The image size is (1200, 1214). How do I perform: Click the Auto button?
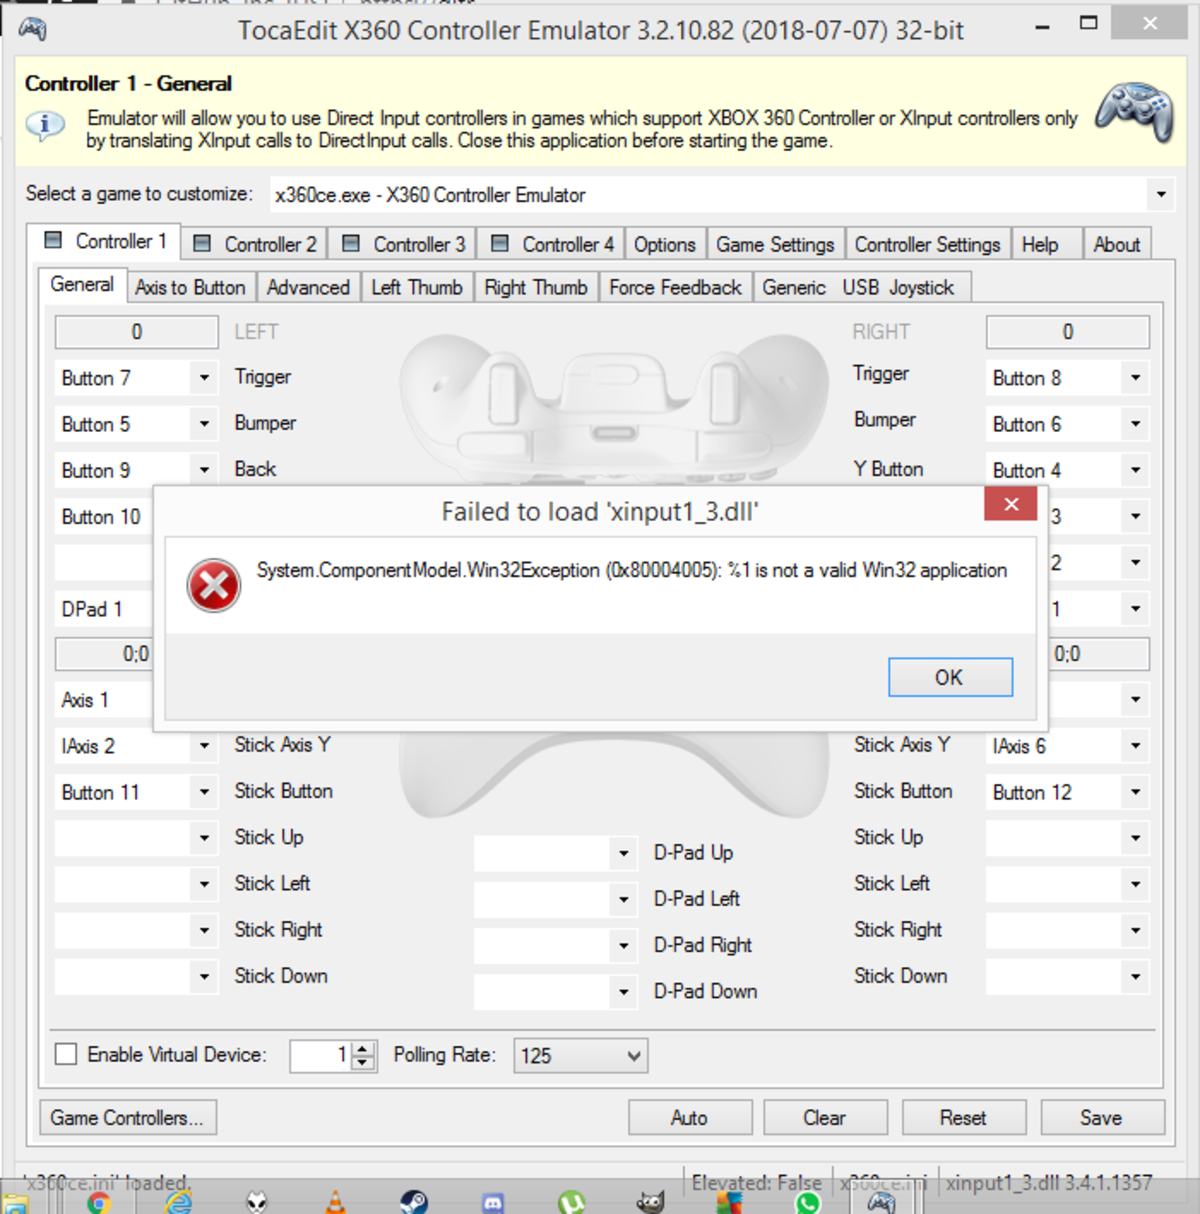[690, 1118]
